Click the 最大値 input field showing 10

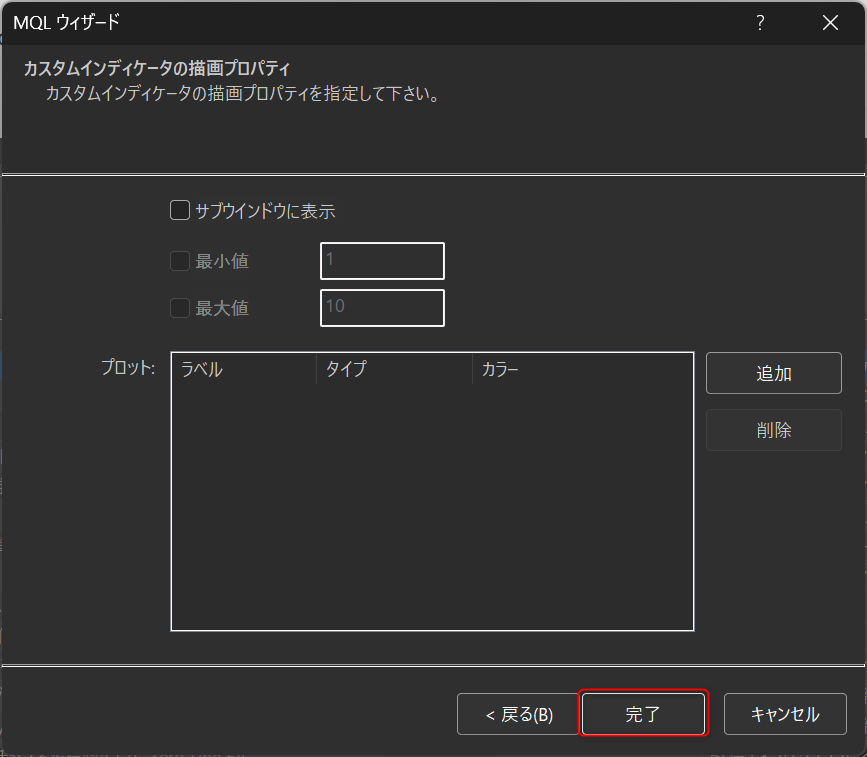tap(382, 308)
